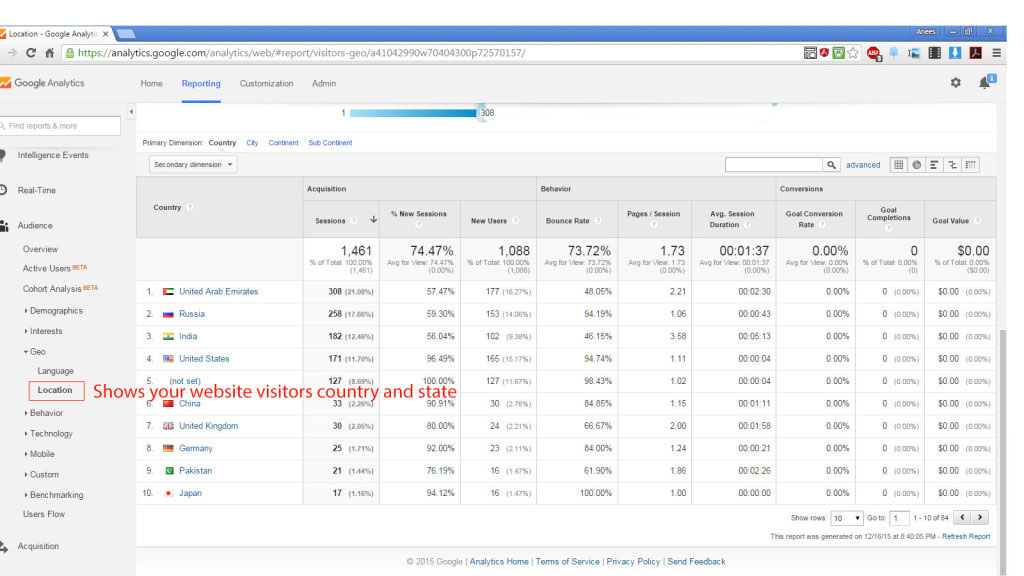The width and height of the screenshot is (1024, 576).
Task: Open the Home tab
Action: [152, 84]
